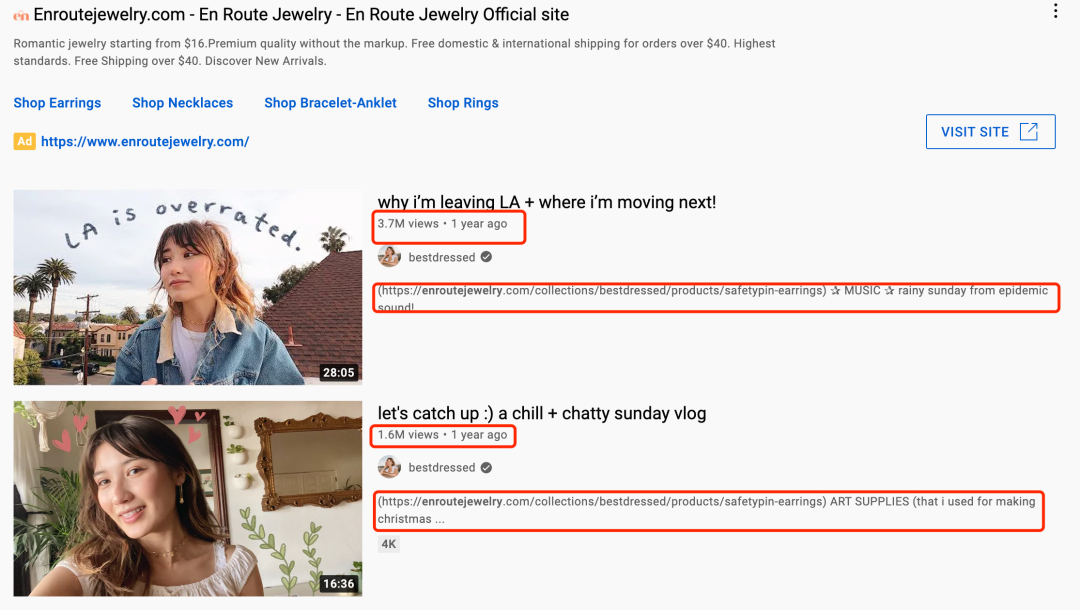This screenshot has height=610, width=1080.
Task: Open the Shop Earrings link
Action: [57, 103]
